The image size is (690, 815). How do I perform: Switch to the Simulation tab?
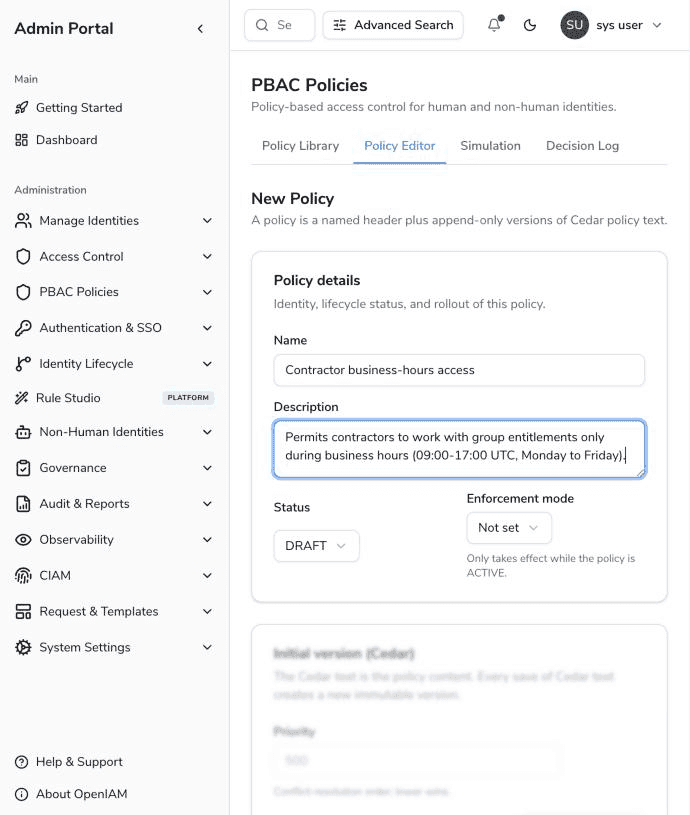click(490, 146)
